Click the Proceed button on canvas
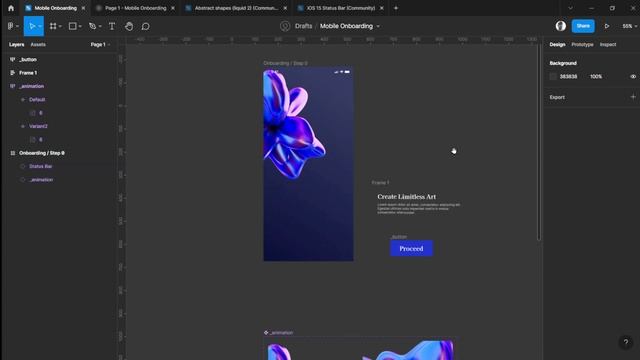This screenshot has width=640, height=360. point(411,248)
